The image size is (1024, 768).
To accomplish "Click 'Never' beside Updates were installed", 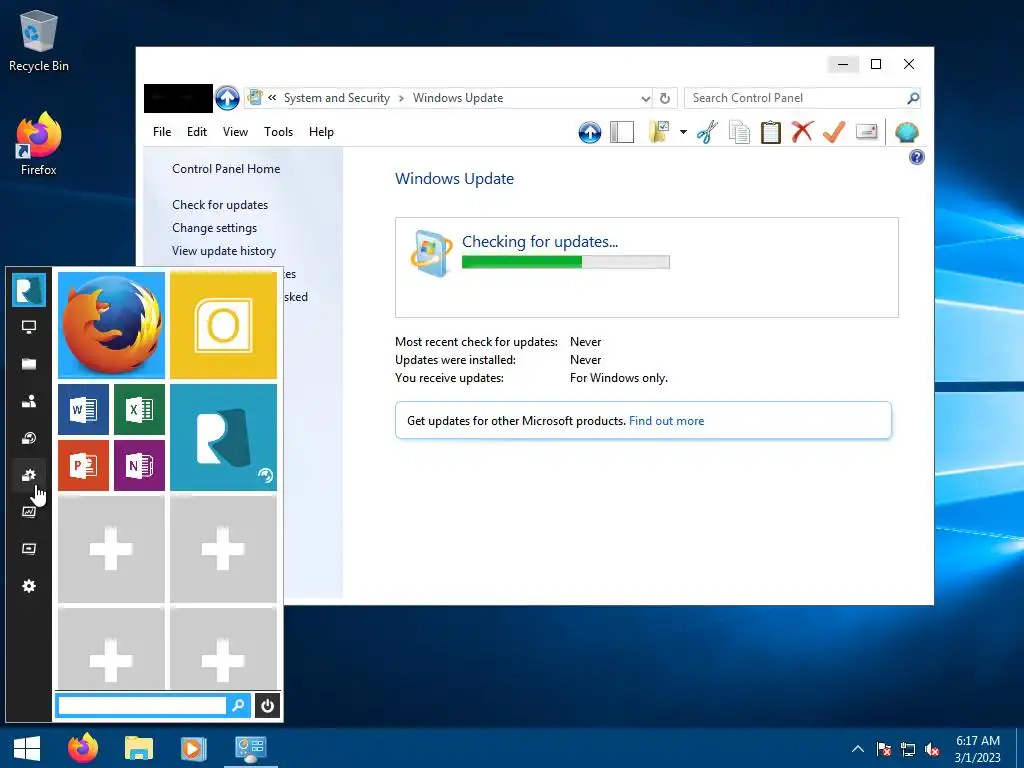I will pyautogui.click(x=585, y=360).
